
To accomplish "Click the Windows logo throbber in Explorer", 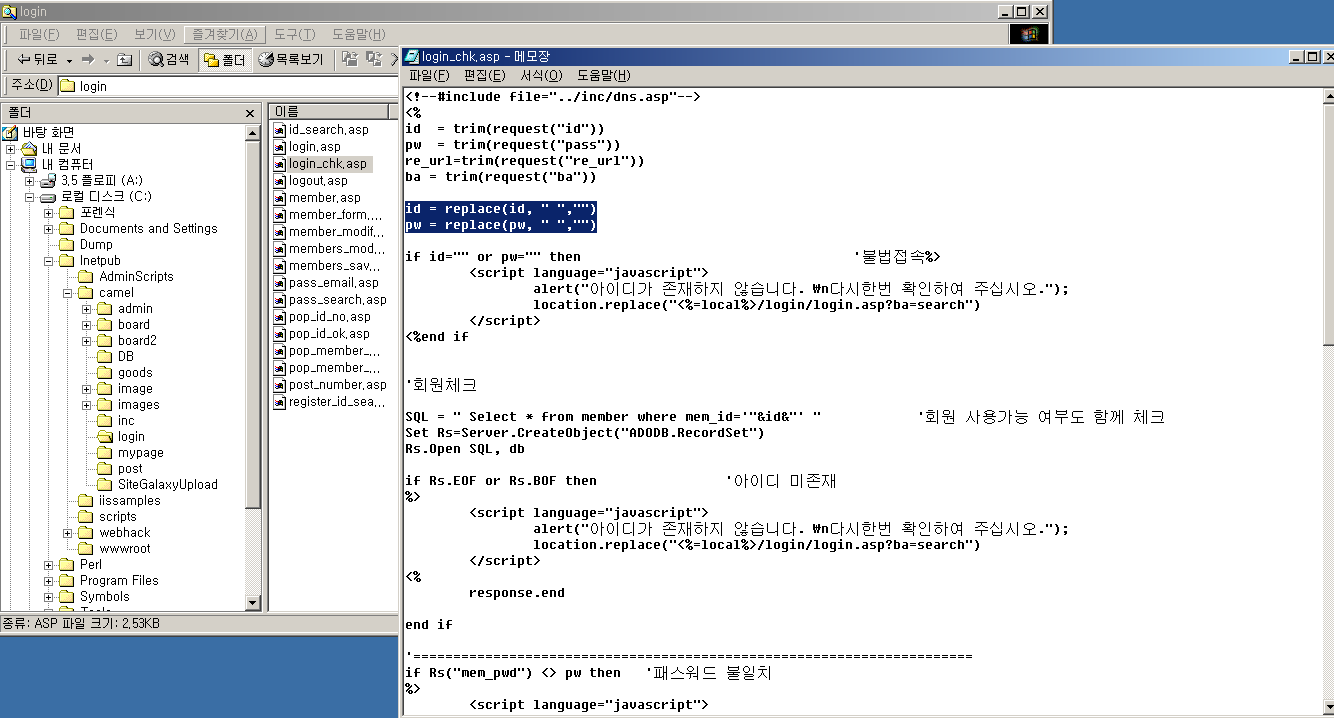I will [1029, 35].
